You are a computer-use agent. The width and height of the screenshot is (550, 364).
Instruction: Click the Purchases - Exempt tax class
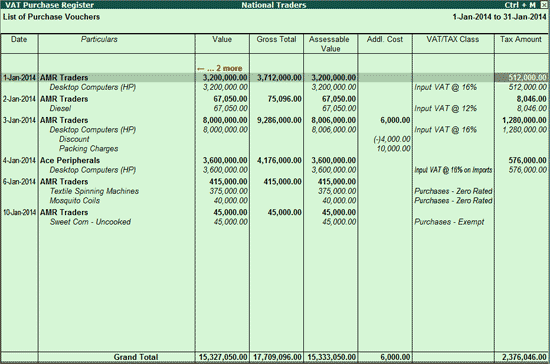pyautogui.click(x=449, y=222)
